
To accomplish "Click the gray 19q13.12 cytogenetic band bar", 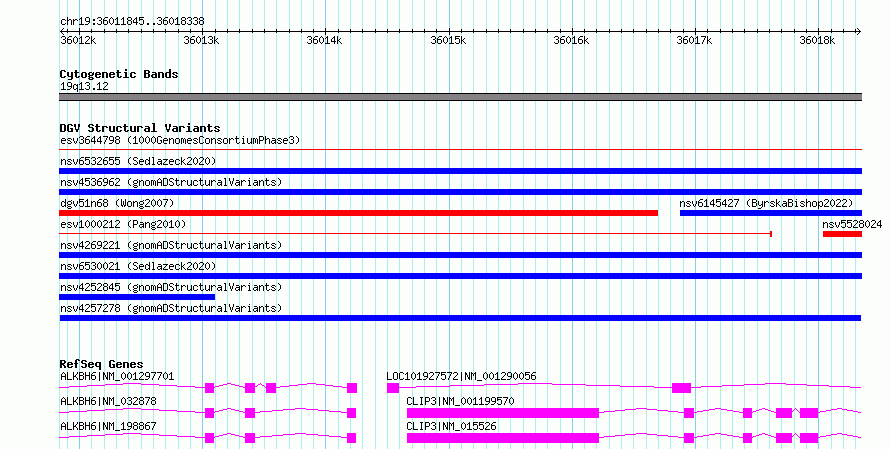I will click(460, 97).
